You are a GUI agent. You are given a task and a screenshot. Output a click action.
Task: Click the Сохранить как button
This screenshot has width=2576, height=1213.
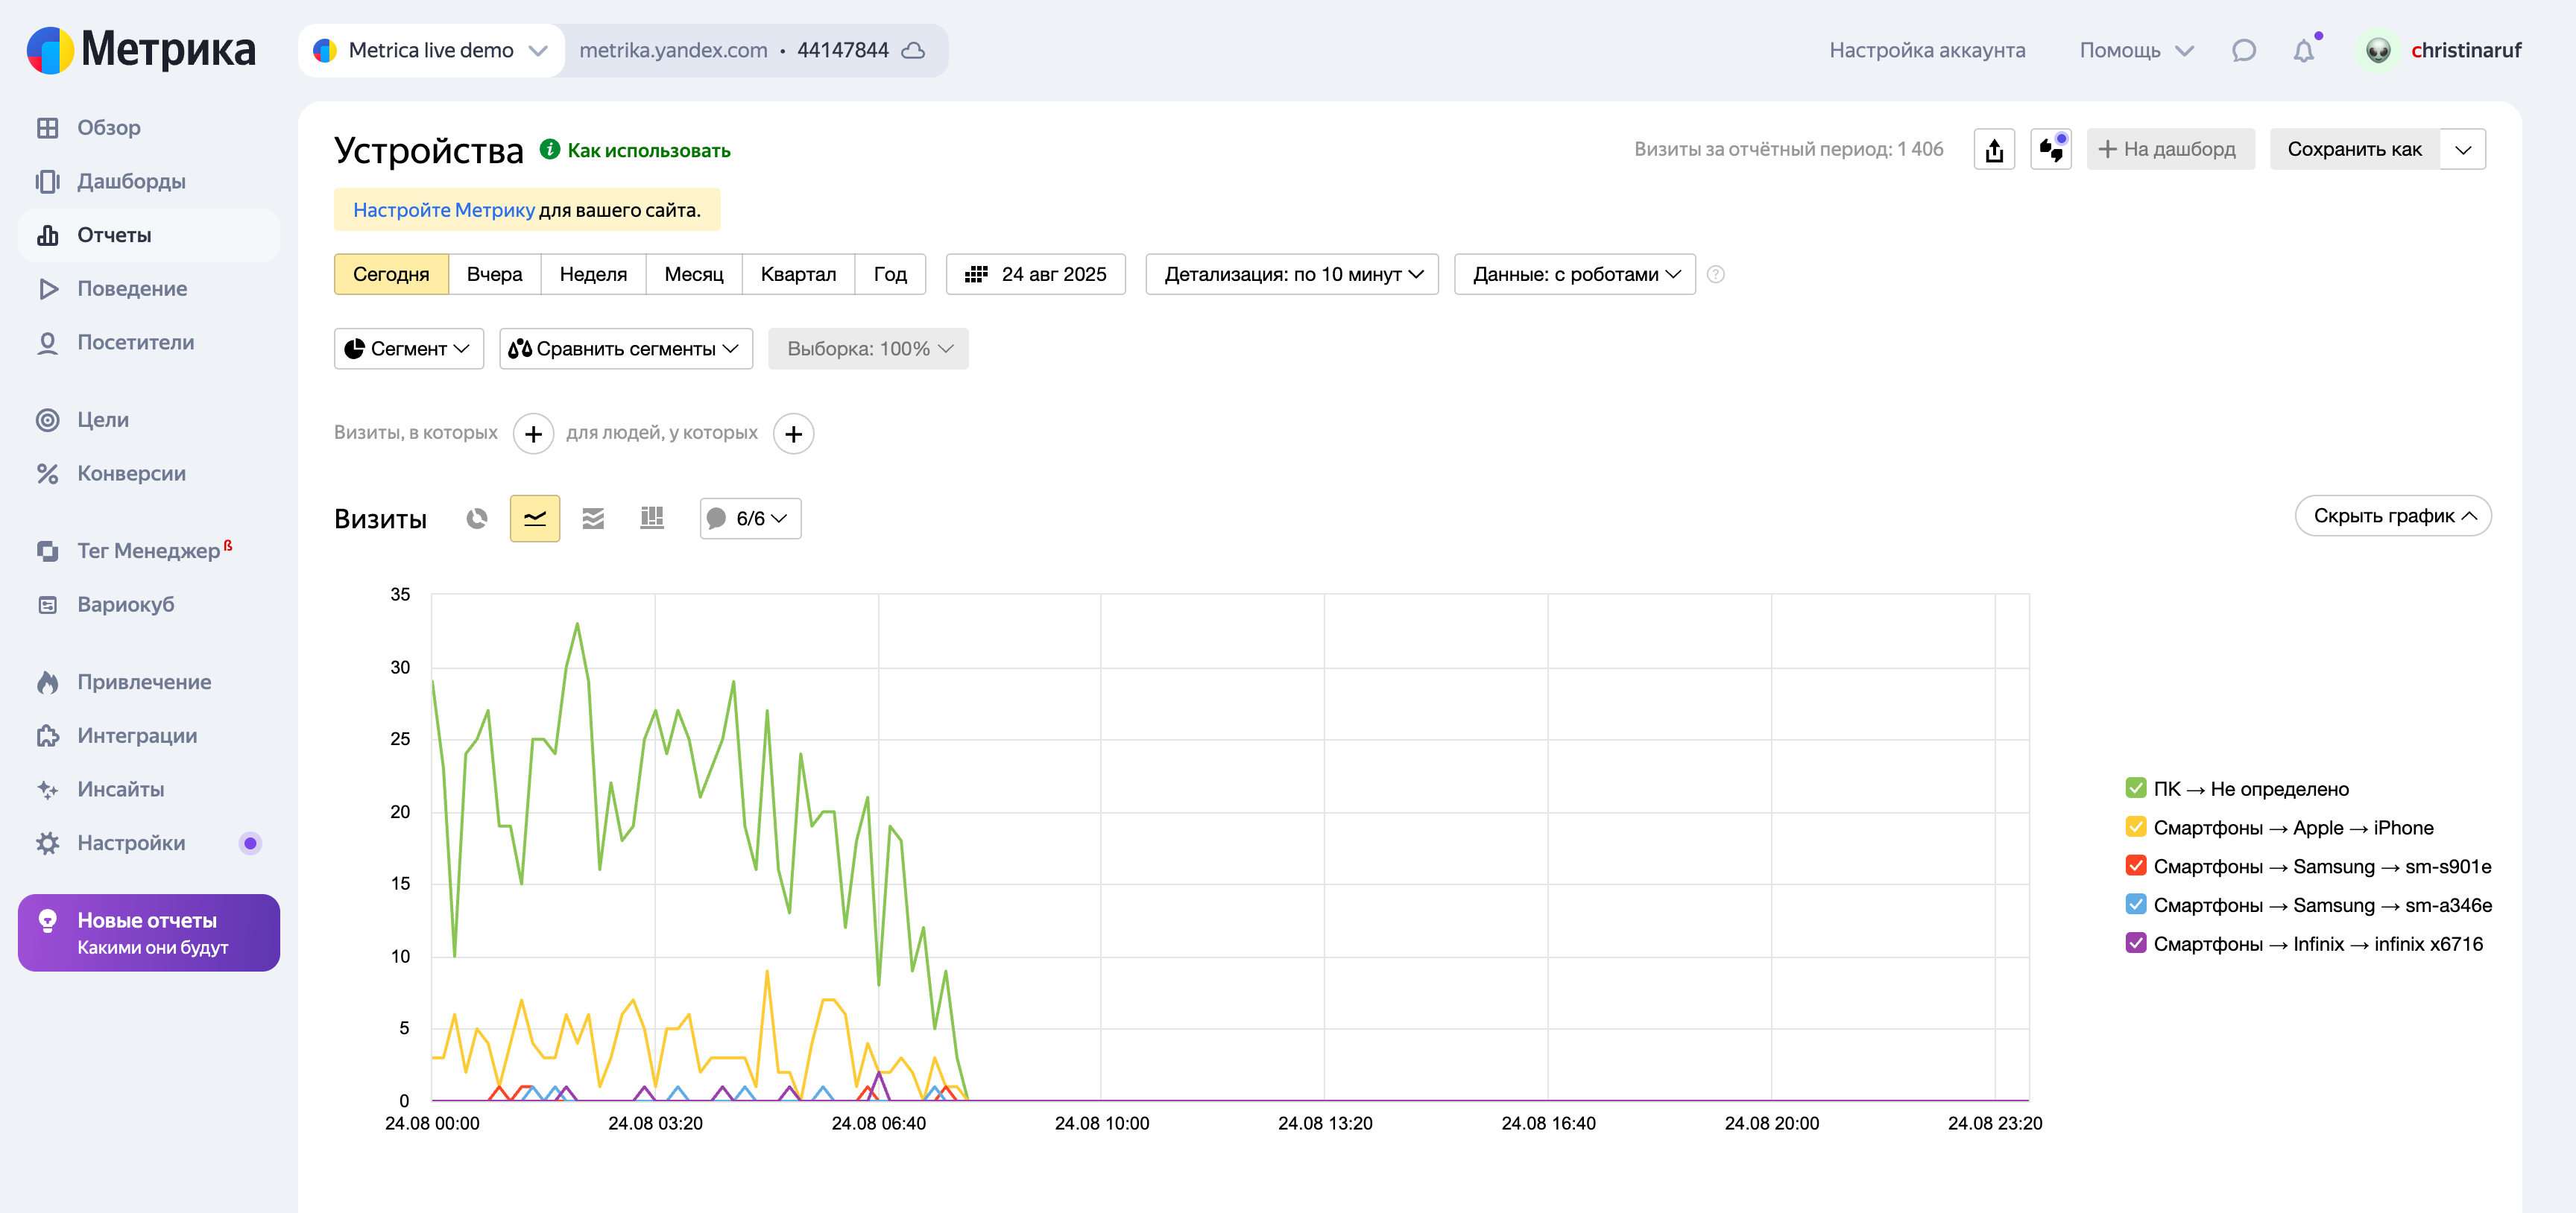pyautogui.click(x=2355, y=150)
